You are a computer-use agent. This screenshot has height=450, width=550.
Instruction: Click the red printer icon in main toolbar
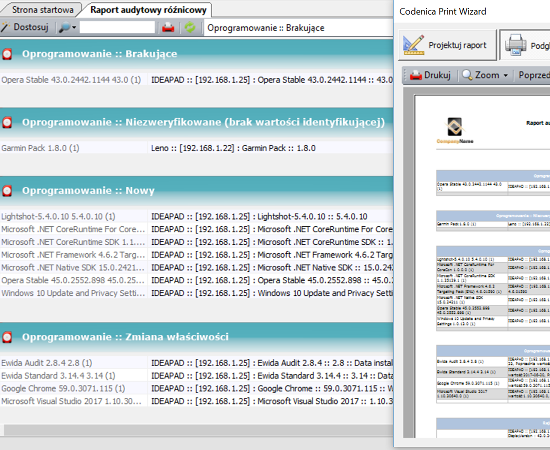pyautogui.click(x=168, y=27)
